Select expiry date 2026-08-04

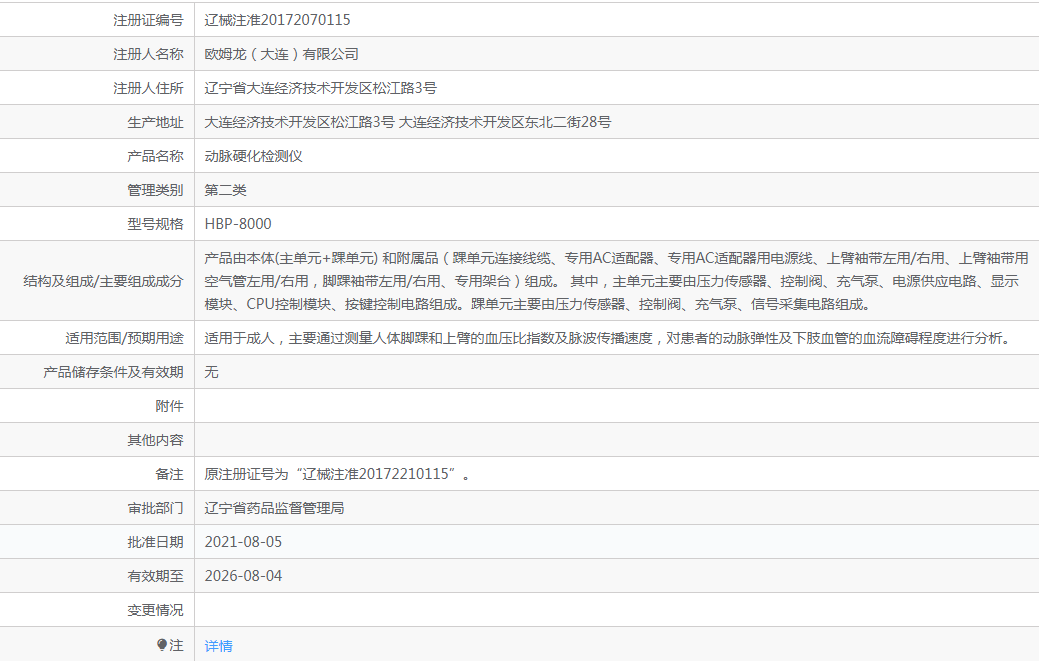243,576
